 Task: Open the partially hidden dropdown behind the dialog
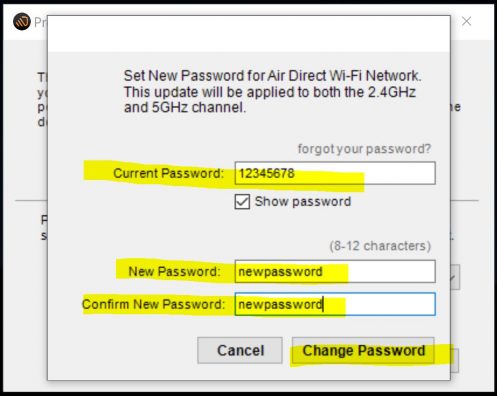(455, 277)
